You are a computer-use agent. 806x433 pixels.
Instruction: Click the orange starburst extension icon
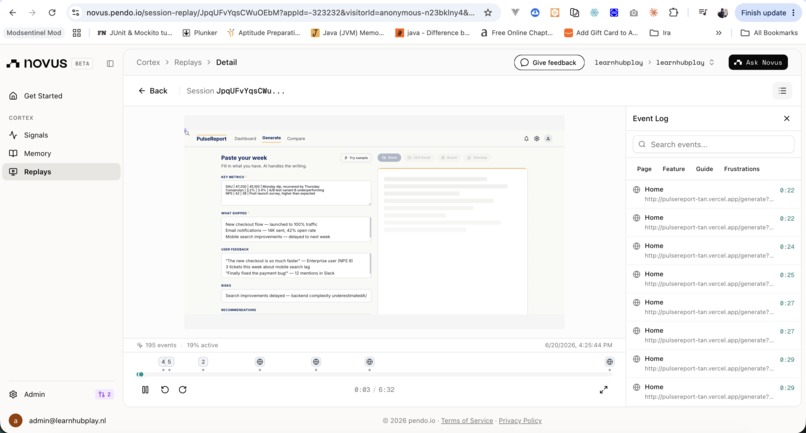(653, 12)
